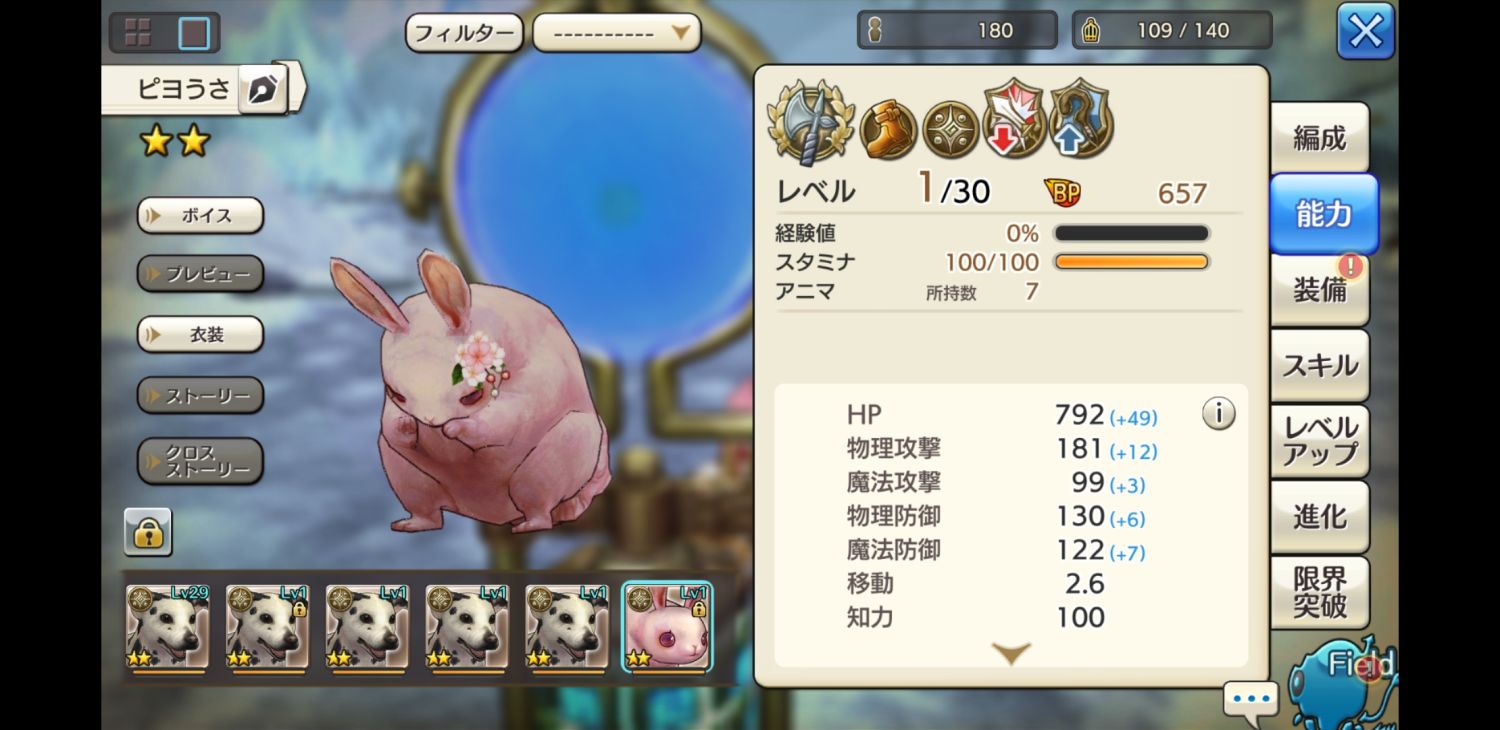Click the ボイス voice button
This screenshot has height=730, width=1500.
[x=200, y=215]
